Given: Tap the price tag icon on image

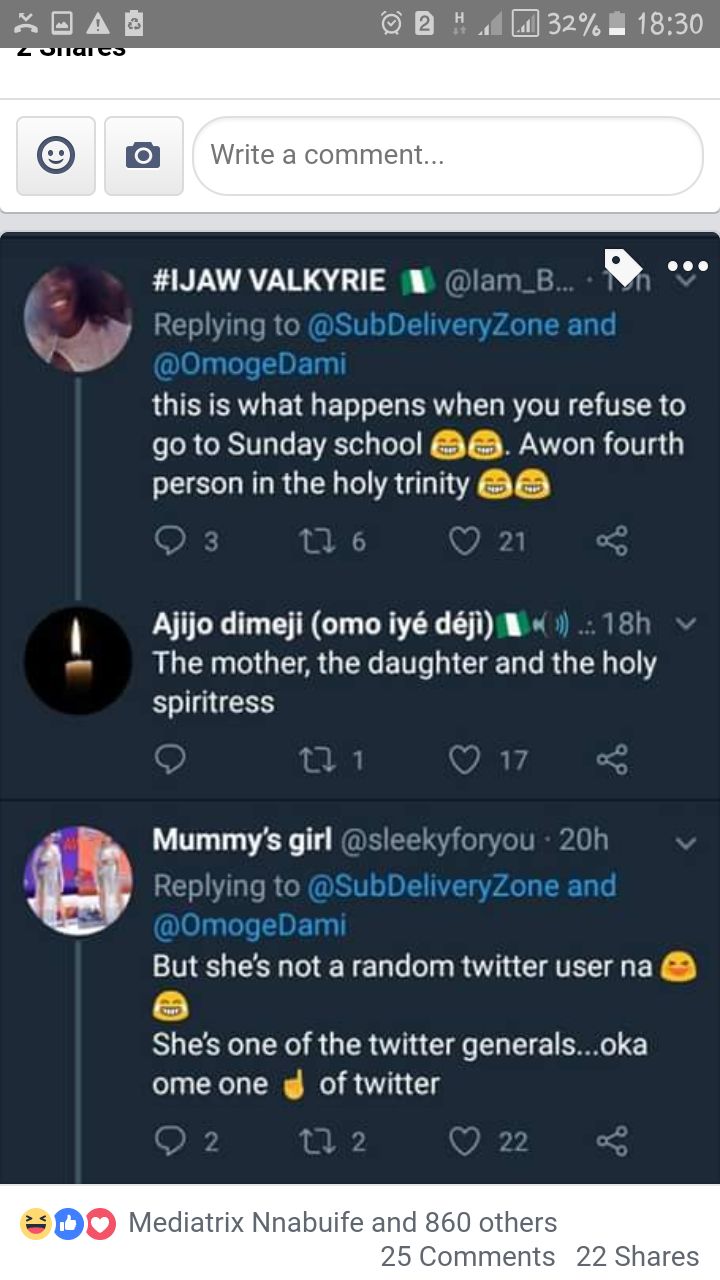Looking at the screenshot, I should pos(623,267).
